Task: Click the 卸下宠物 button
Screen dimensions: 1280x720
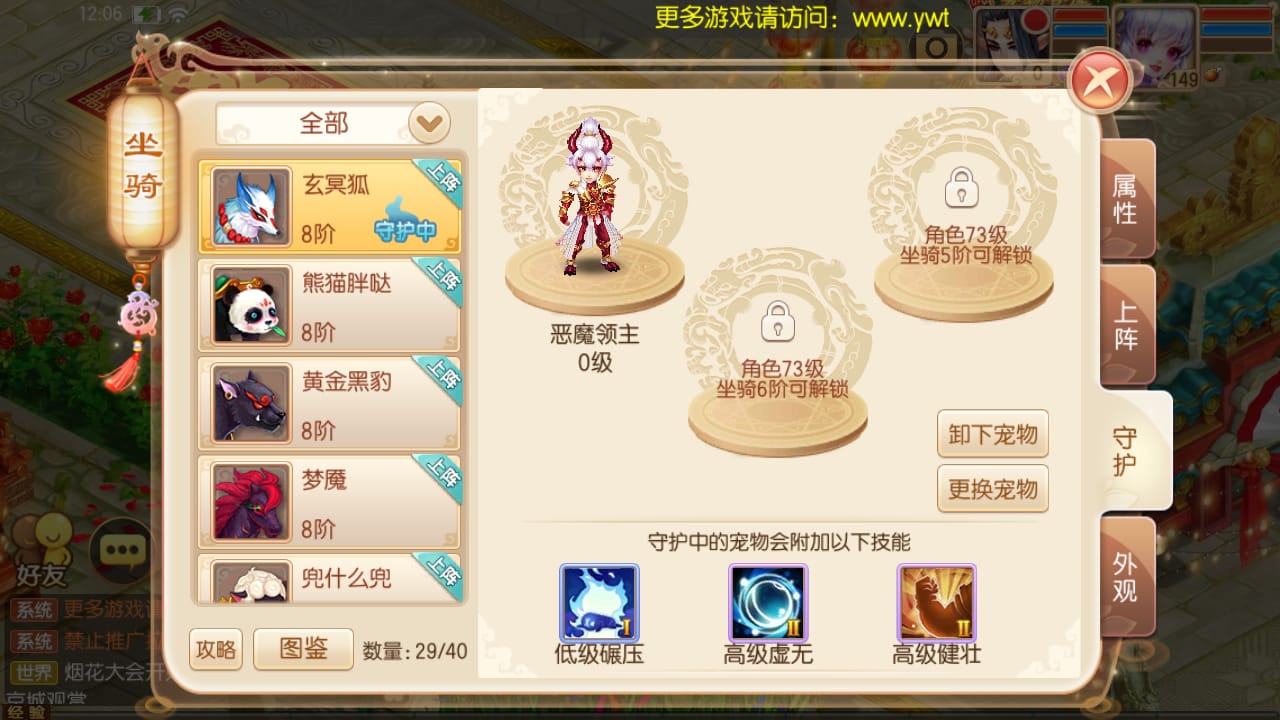Action: tap(993, 435)
